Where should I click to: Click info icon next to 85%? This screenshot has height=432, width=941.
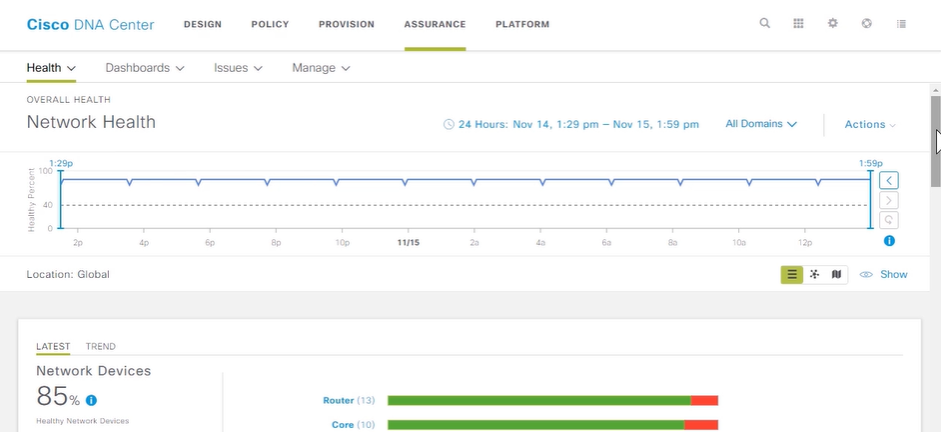coord(91,400)
